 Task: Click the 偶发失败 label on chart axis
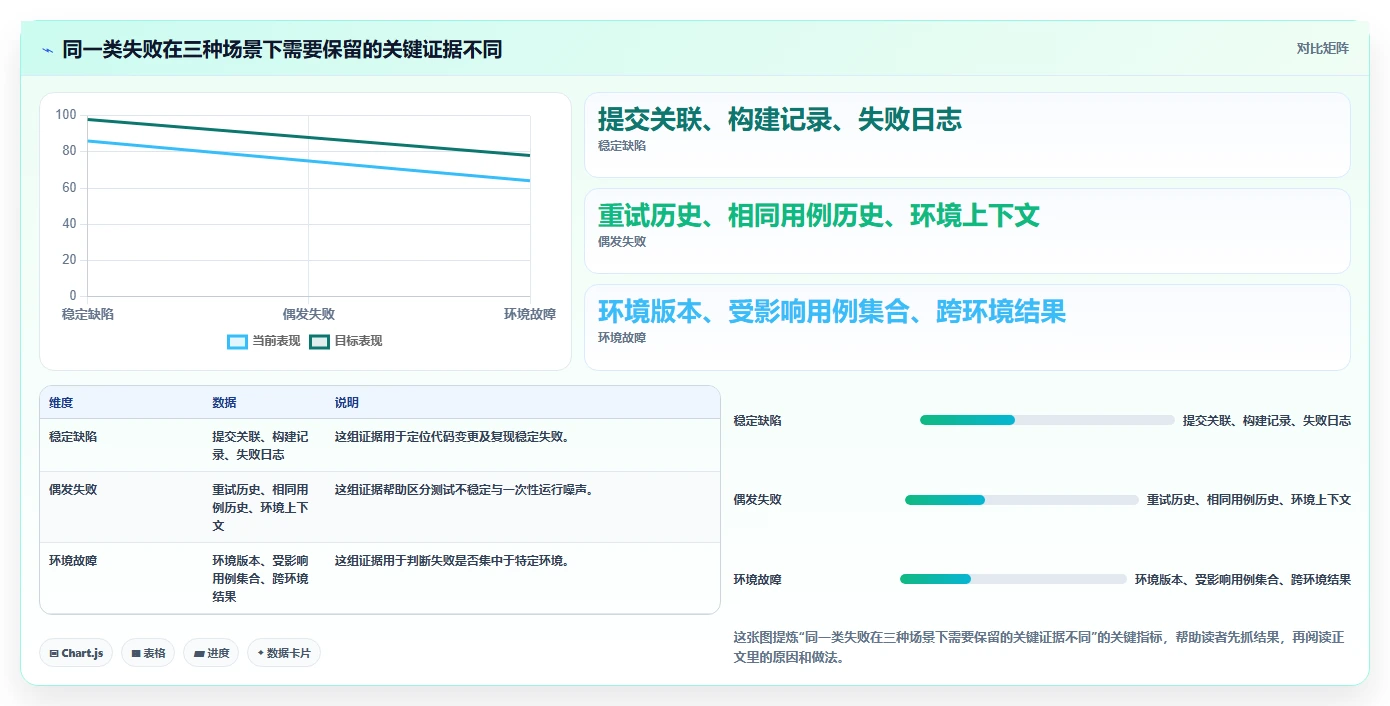tap(308, 314)
